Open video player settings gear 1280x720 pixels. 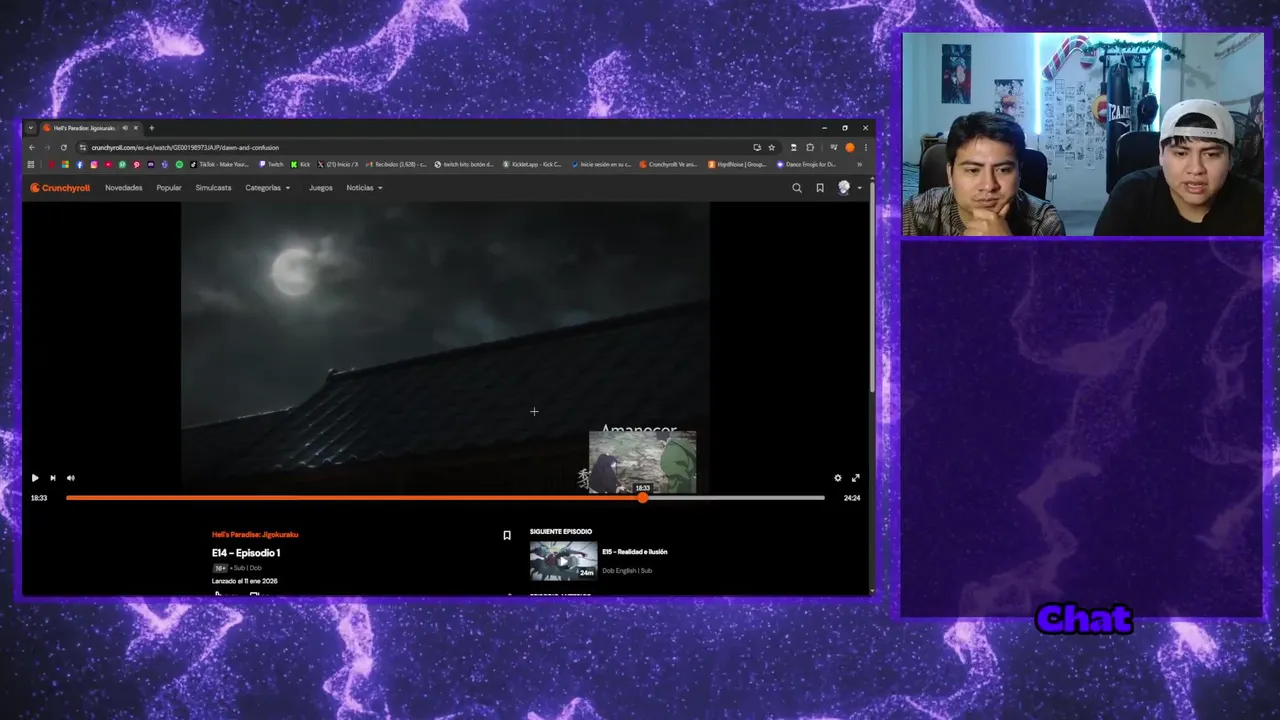tap(838, 478)
